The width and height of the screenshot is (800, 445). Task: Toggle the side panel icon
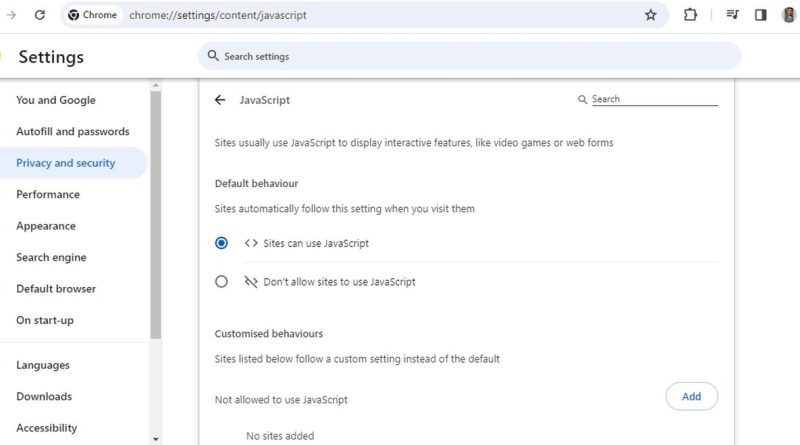761,15
